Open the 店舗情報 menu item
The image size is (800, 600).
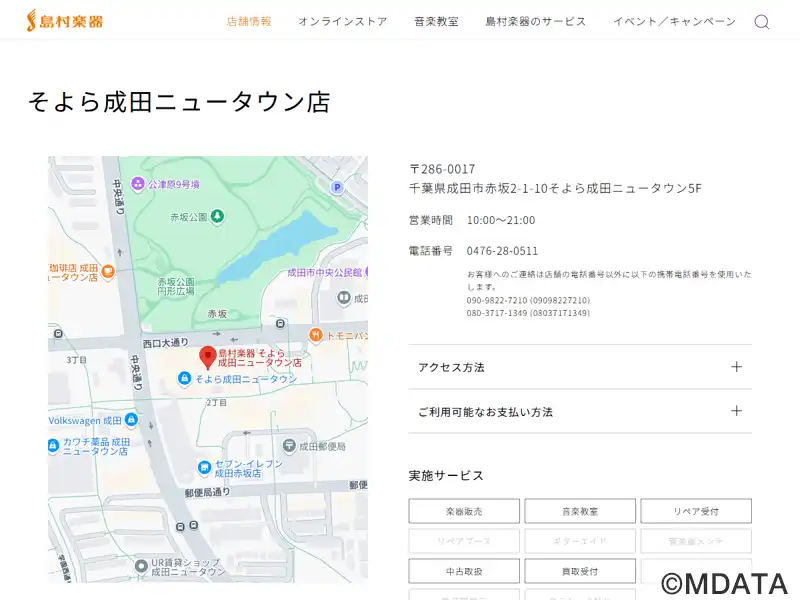pos(249,21)
